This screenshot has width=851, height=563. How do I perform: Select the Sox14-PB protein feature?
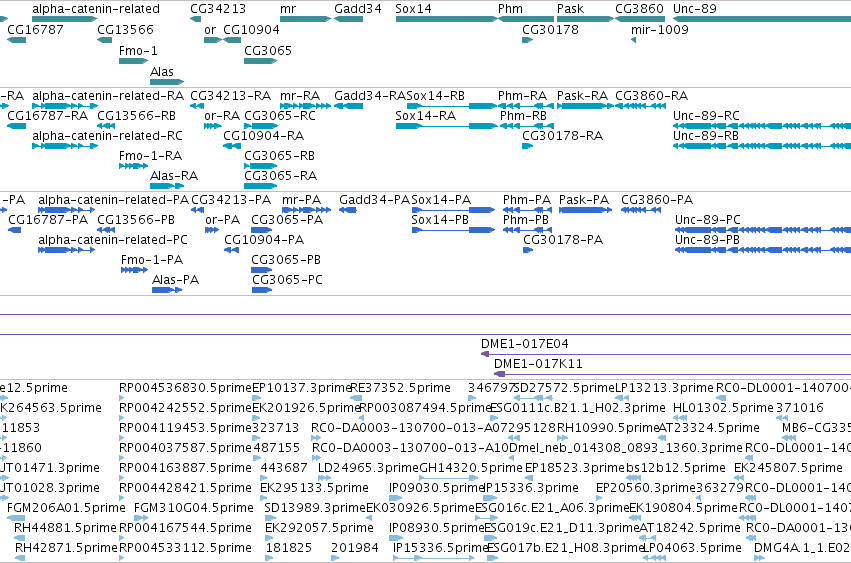(453, 230)
